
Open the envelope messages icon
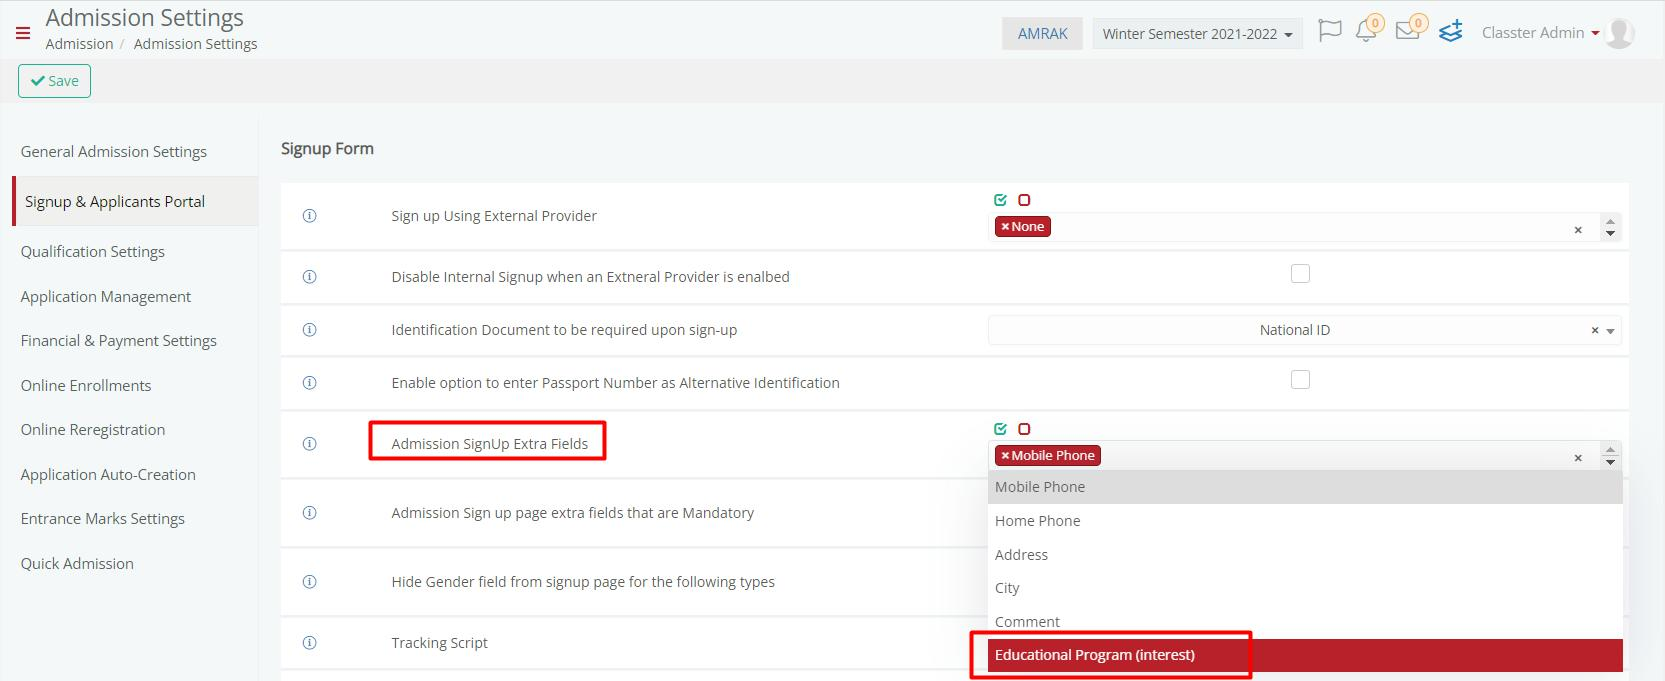[1408, 30]
